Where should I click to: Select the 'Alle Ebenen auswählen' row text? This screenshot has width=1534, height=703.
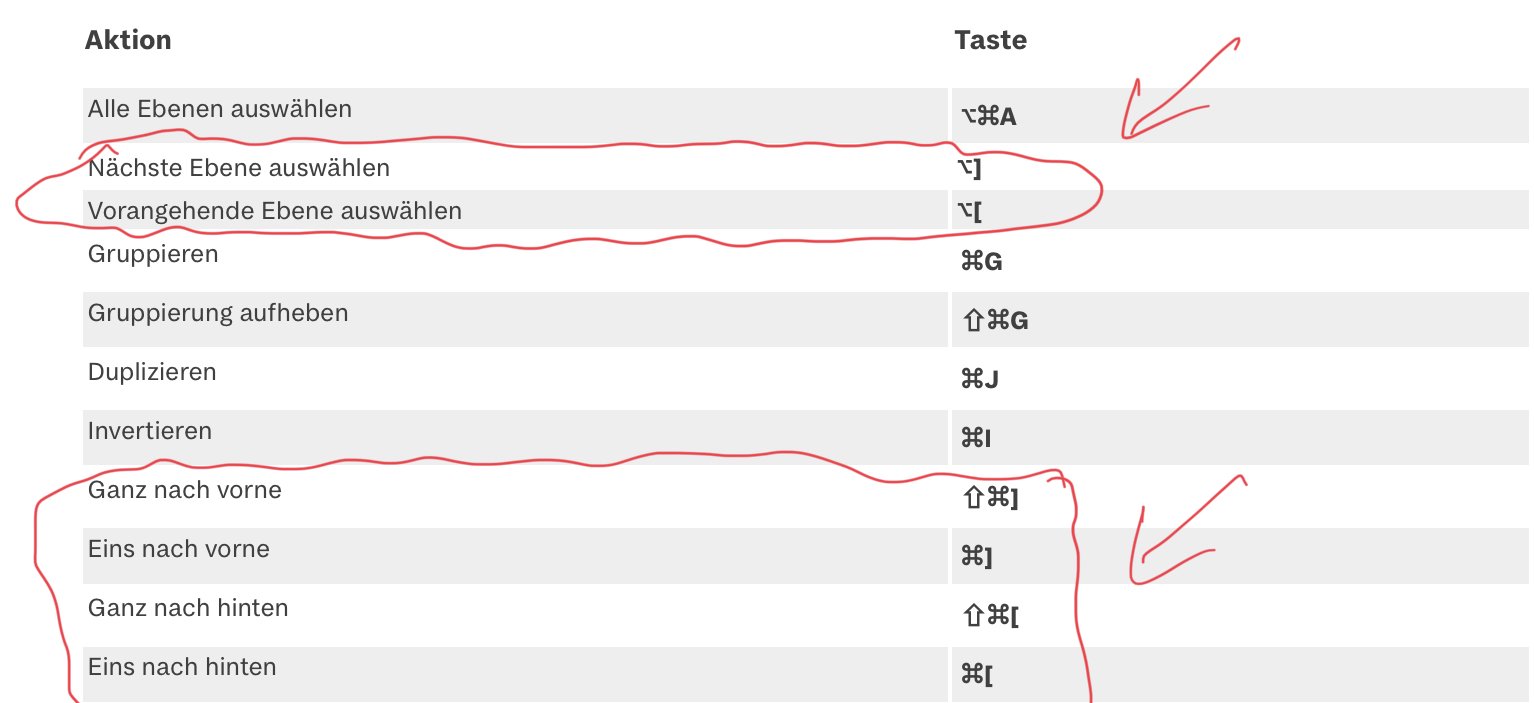coord(220,108)
